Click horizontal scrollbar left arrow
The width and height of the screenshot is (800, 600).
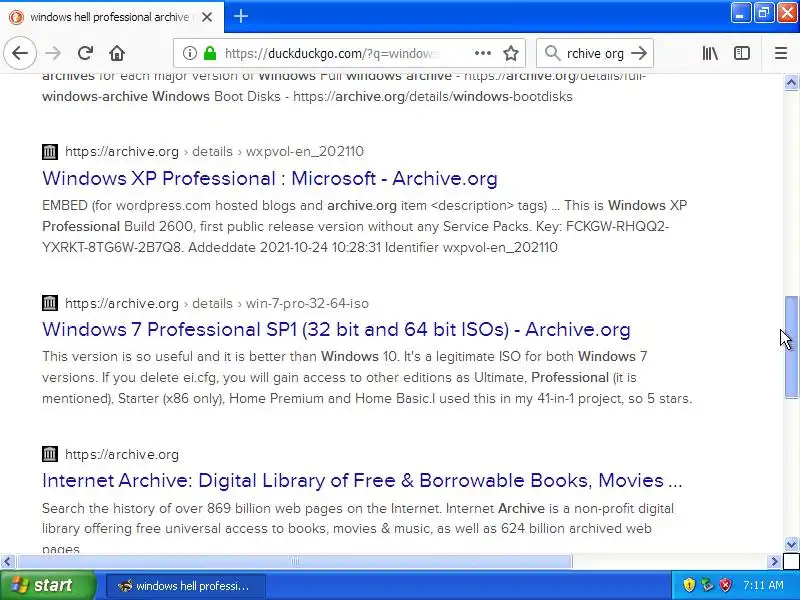[x=7, y=562]
